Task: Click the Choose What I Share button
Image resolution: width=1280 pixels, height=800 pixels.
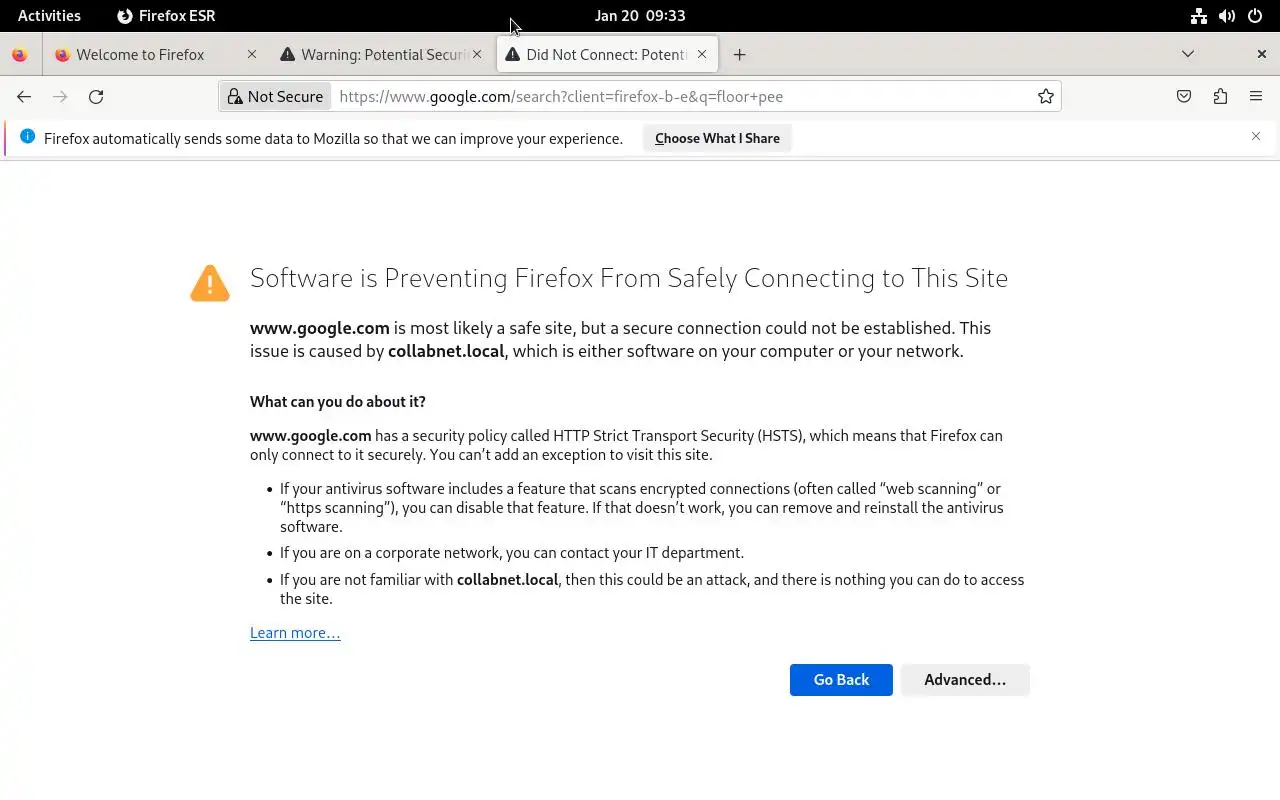Action: coord(717,139)
